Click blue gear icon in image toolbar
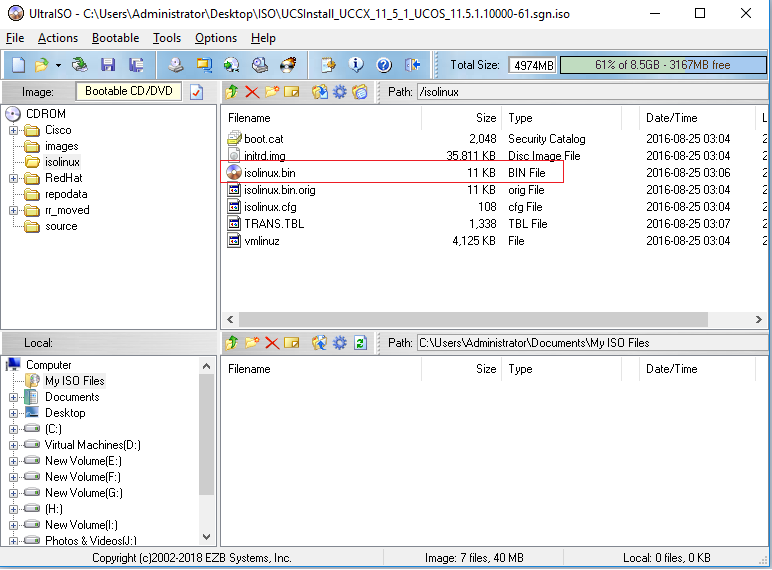The height and width of the screenshot is (570, 772). coord(340,92)
